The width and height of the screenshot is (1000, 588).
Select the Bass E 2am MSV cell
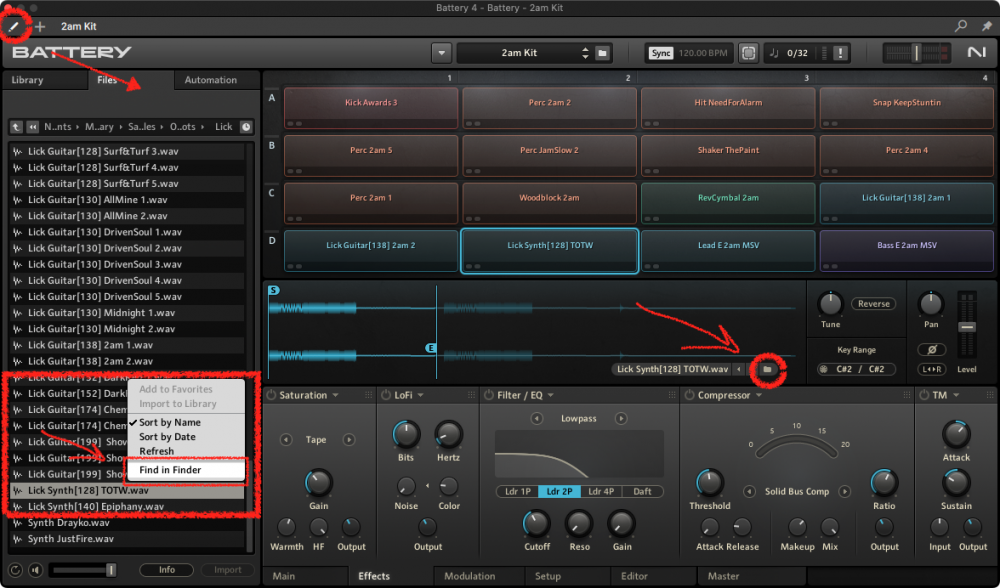(906, 251)
